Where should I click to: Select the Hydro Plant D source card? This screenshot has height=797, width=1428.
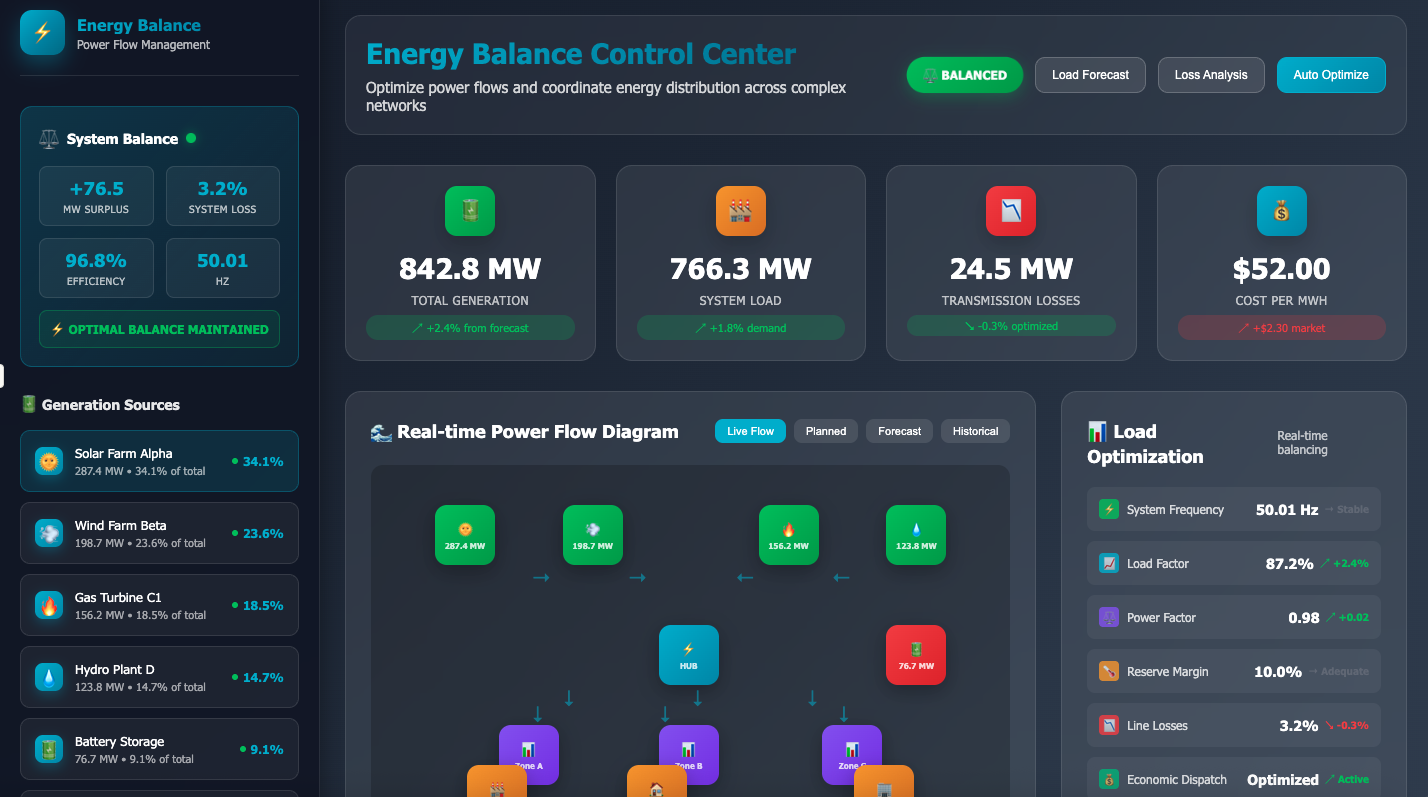tap(159, 677)
